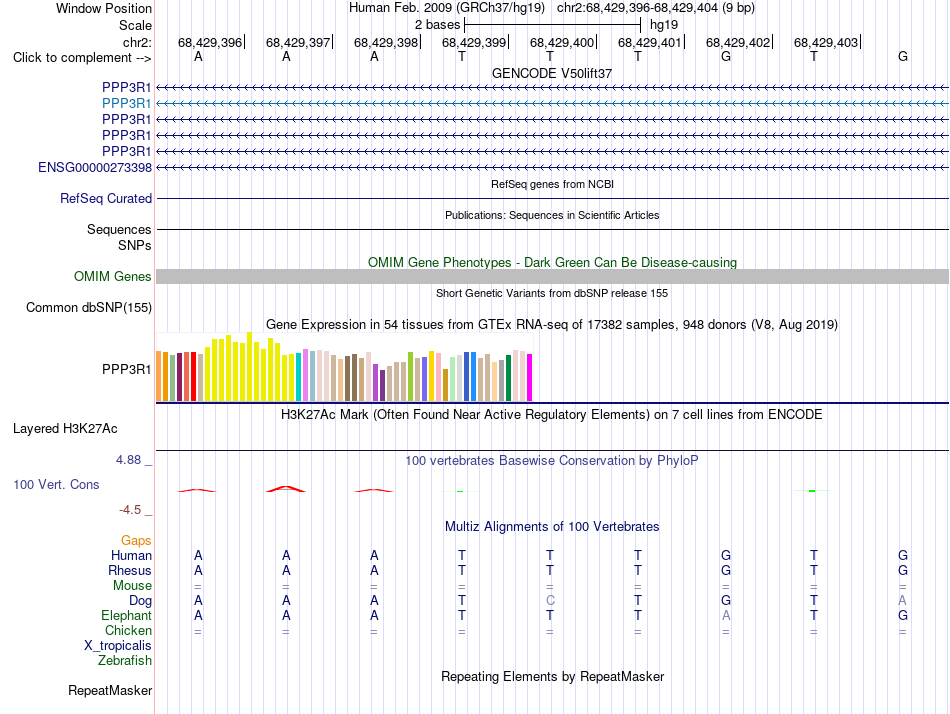Open the RefSeq Curated track label

(x=106, y=198)
